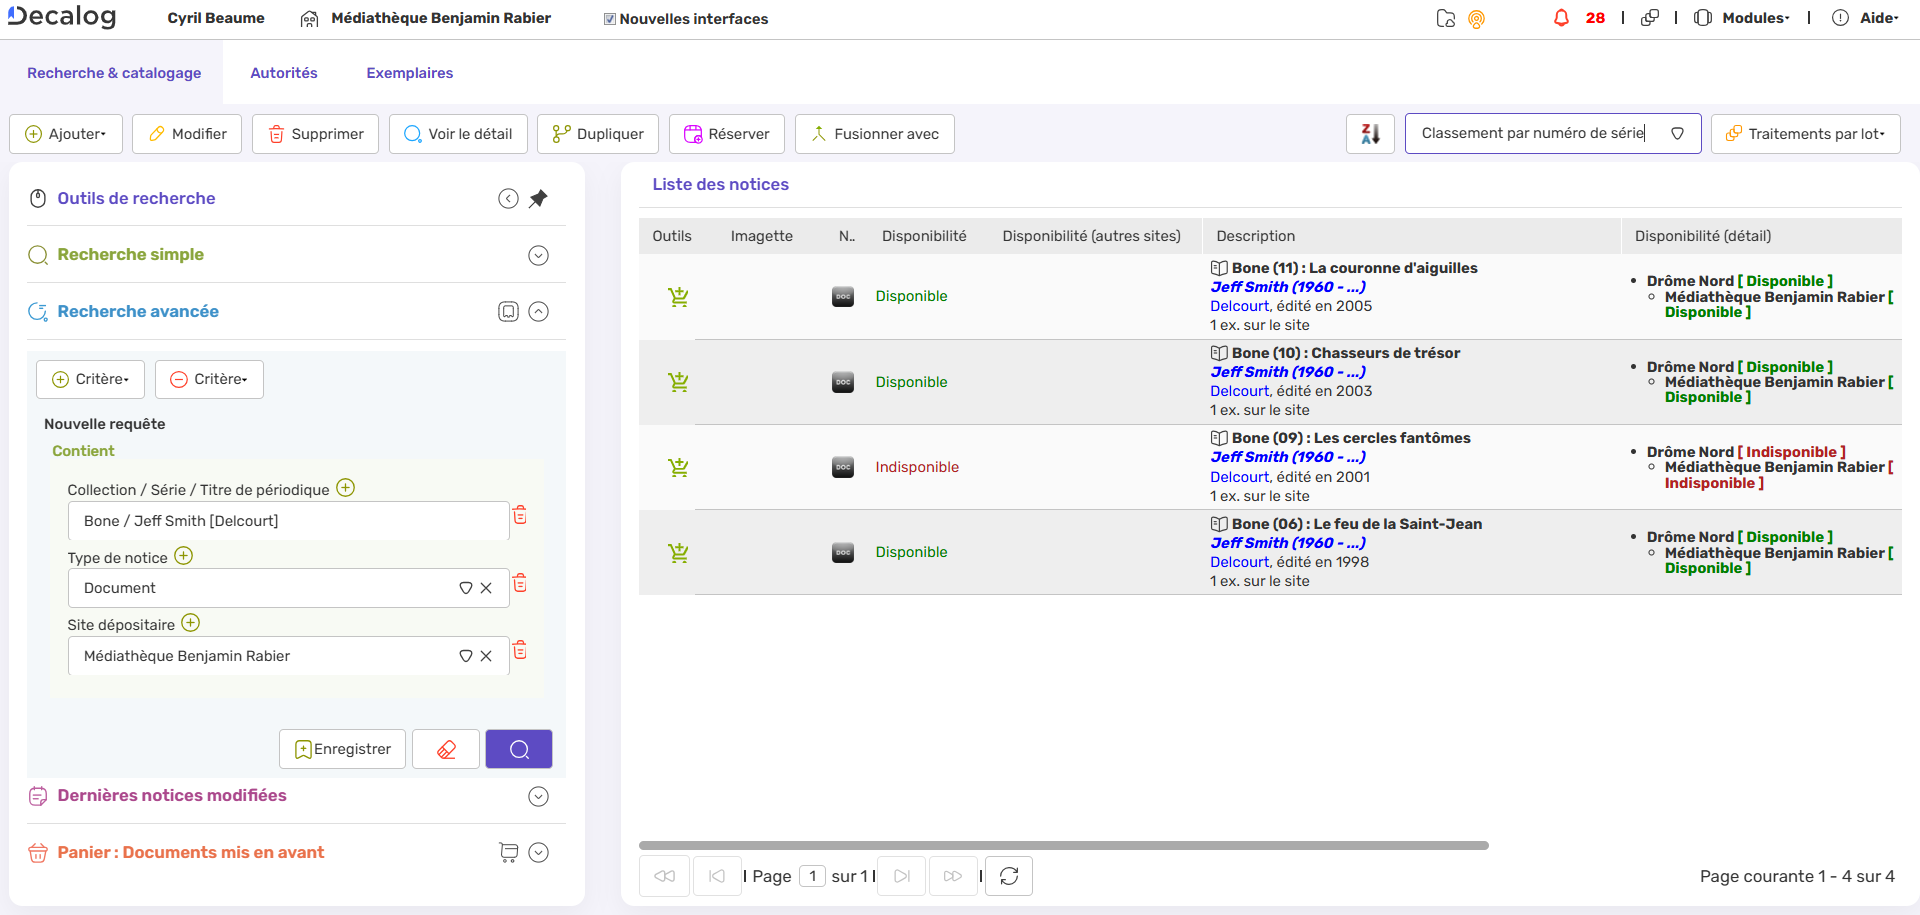Image resolution: width=1920 pixels, height=915 pixels.
Task: Clear the Site dépositaire selected value
Action: point(486,656)
